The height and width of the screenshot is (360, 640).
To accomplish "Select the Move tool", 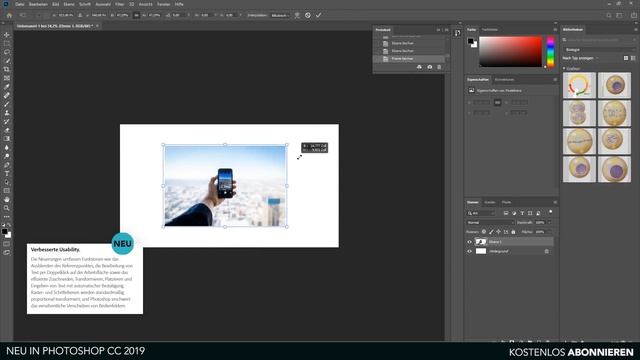I will pos(7,35).
